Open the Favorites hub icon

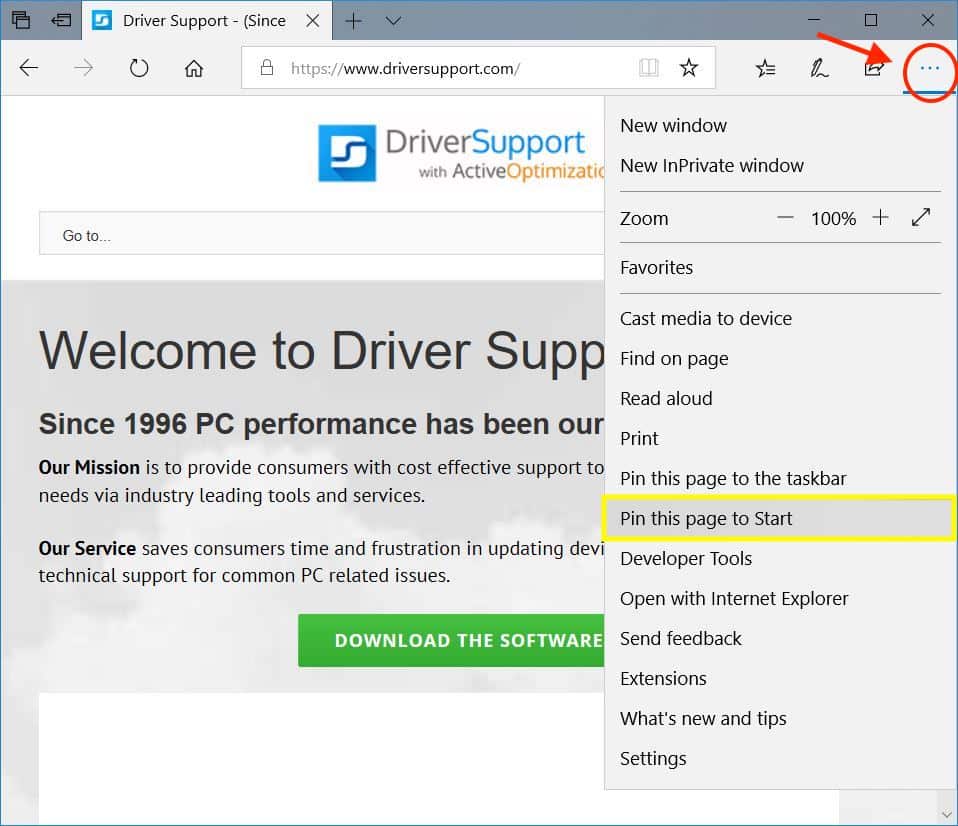click(x=765, y=68)
